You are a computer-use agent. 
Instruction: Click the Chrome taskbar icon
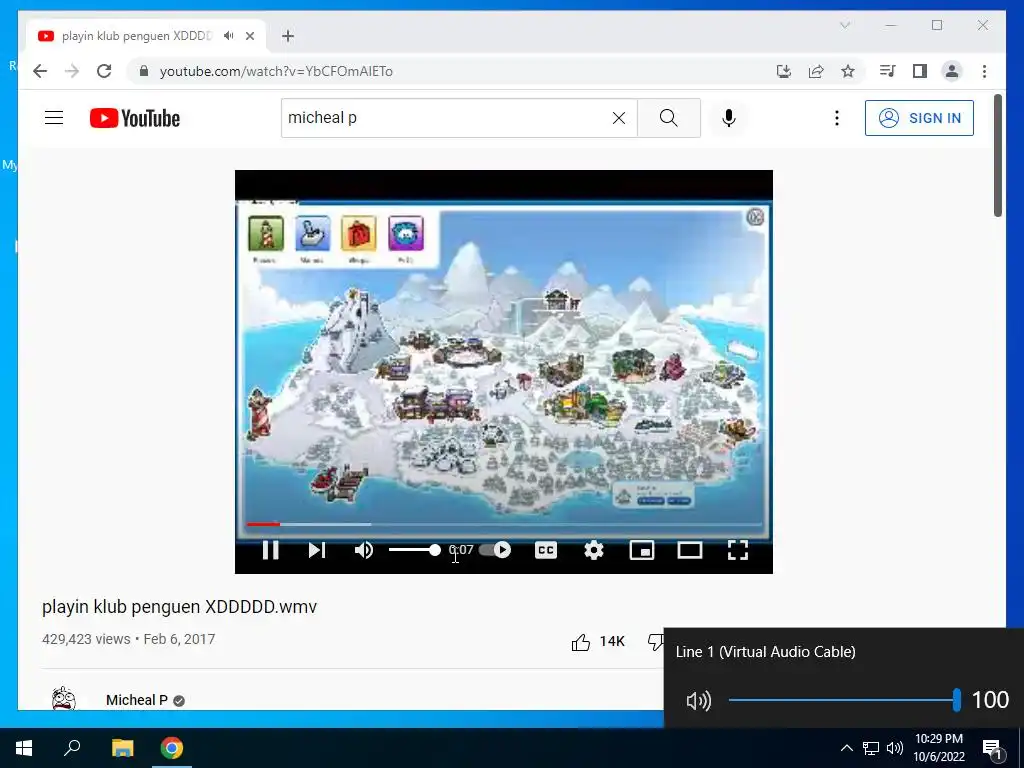coord(172,748)
